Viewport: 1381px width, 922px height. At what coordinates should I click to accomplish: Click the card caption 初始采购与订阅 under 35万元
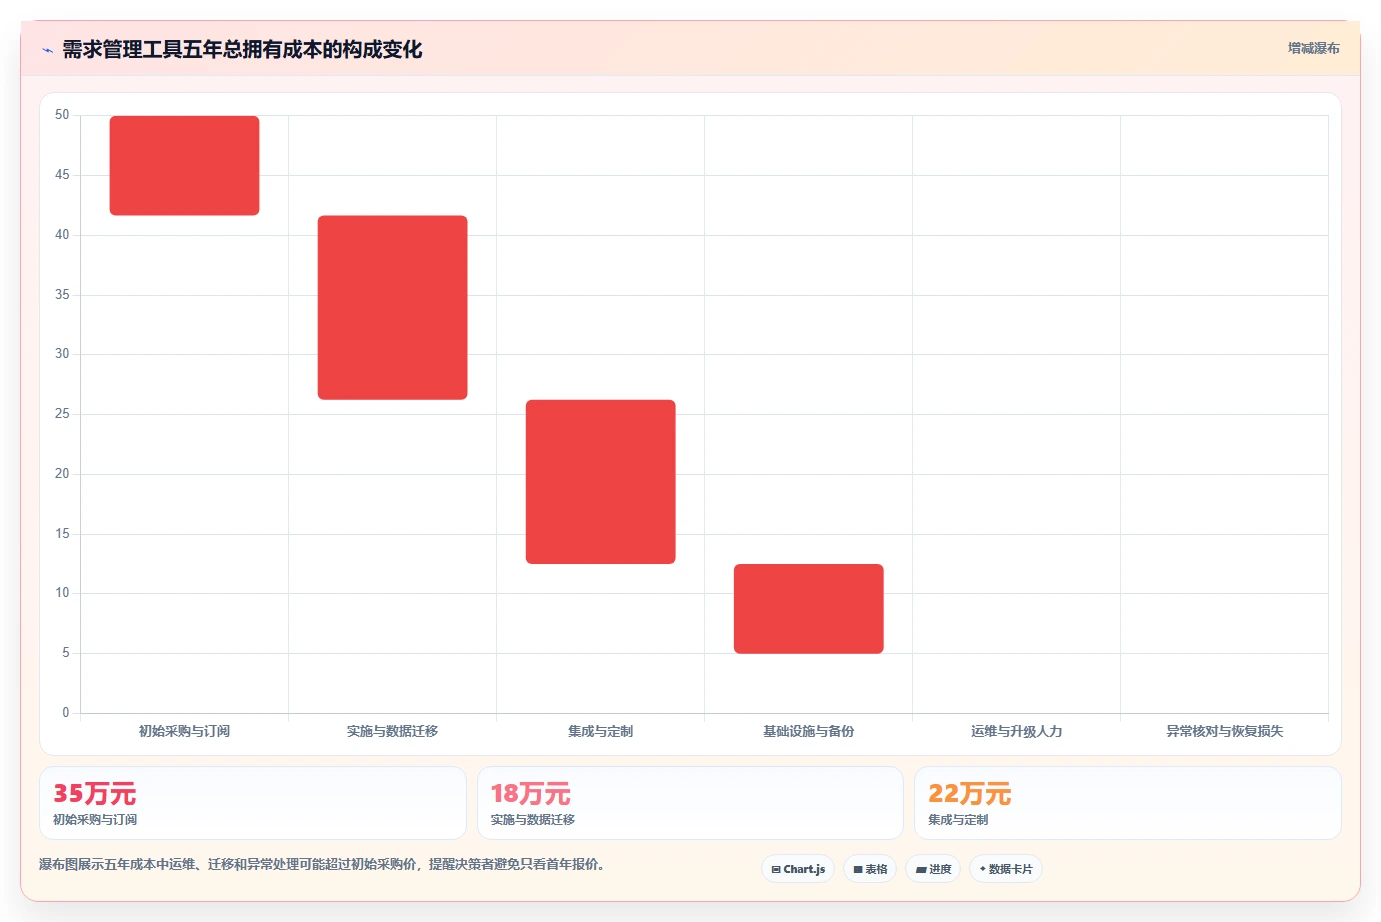[95, 820]
